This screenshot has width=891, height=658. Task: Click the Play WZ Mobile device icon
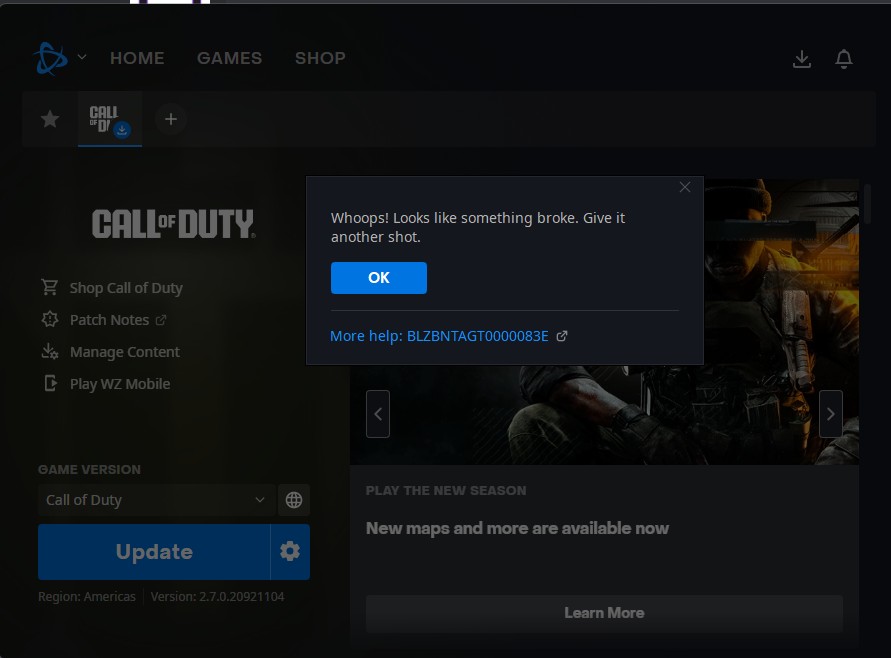point(51,384)
